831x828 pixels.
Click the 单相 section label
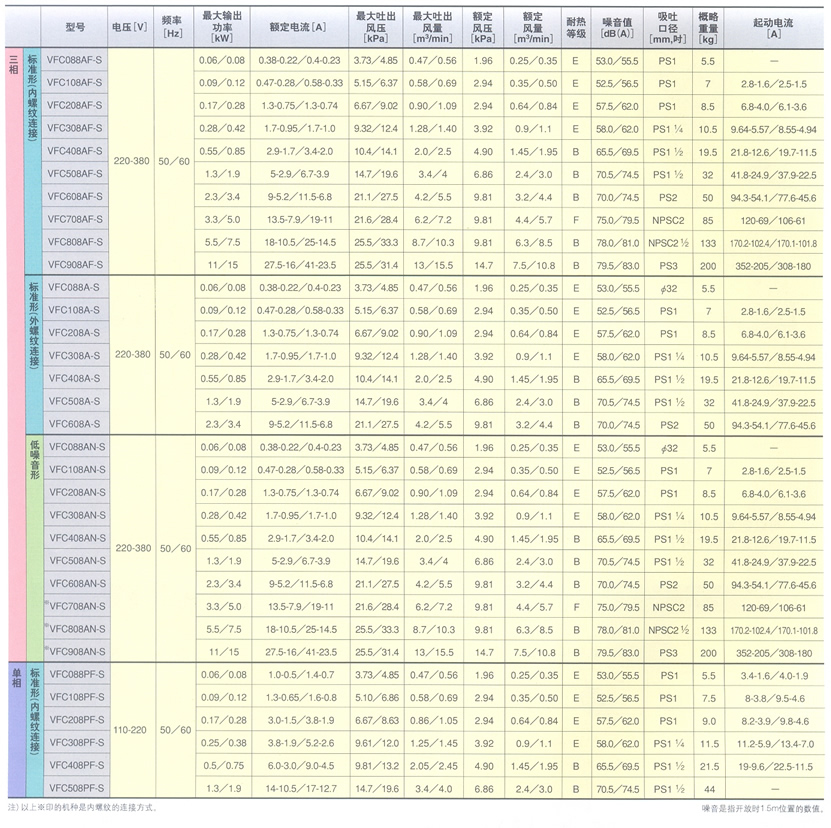(16, 677)
